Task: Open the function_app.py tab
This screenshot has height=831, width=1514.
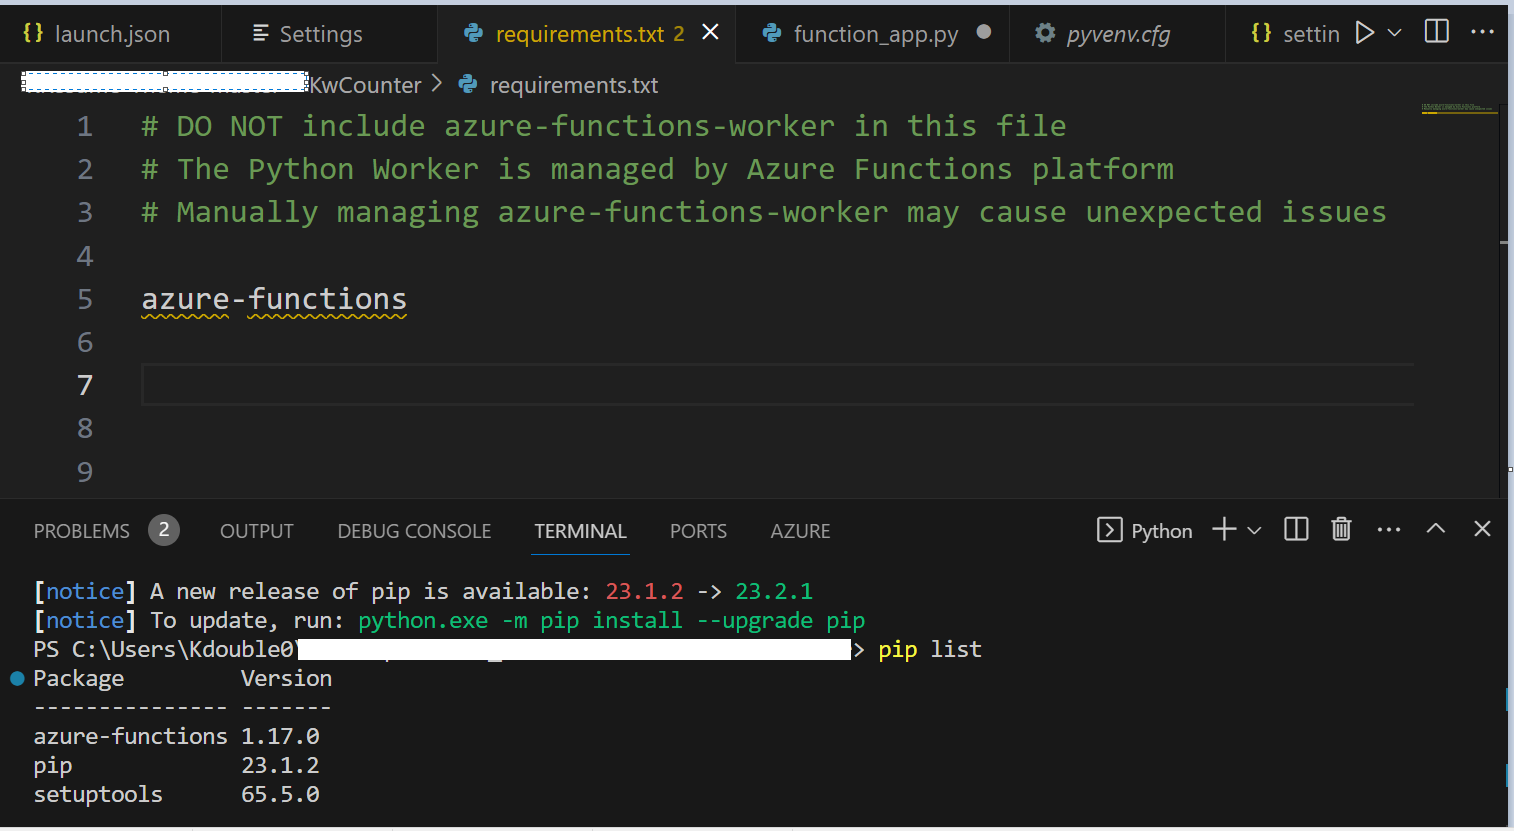Action: pos(875,34)
